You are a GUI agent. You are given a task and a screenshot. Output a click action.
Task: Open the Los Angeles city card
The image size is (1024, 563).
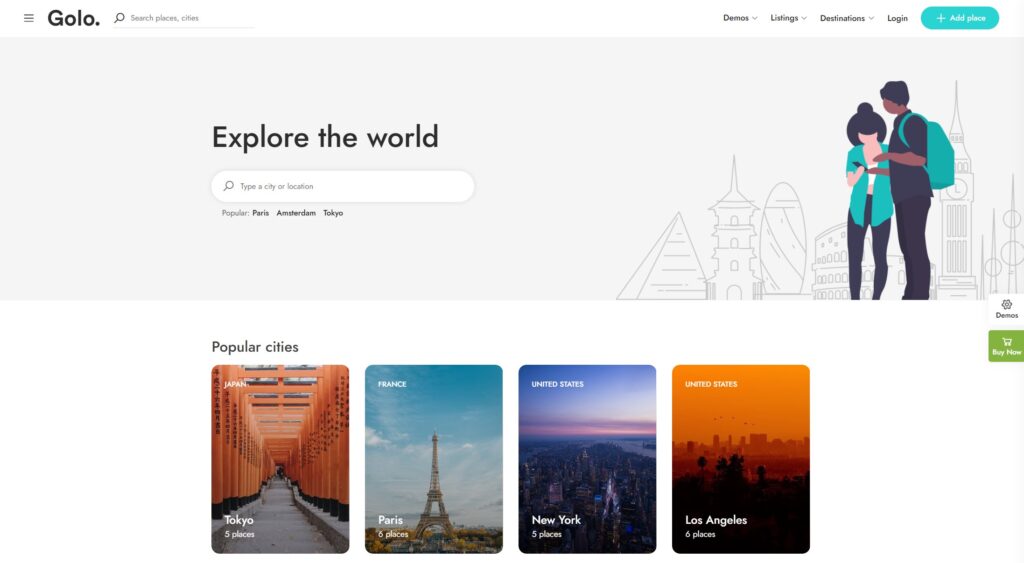point(740,458)
